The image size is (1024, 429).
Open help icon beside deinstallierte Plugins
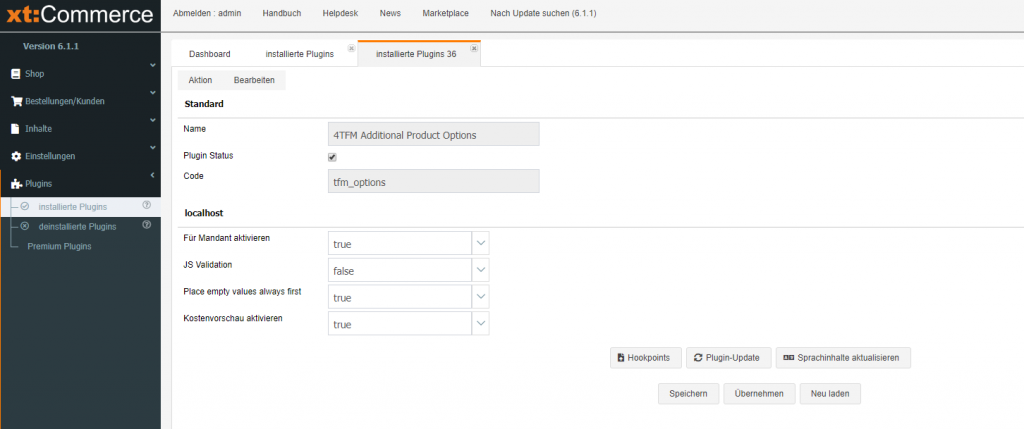click(146, 225)
